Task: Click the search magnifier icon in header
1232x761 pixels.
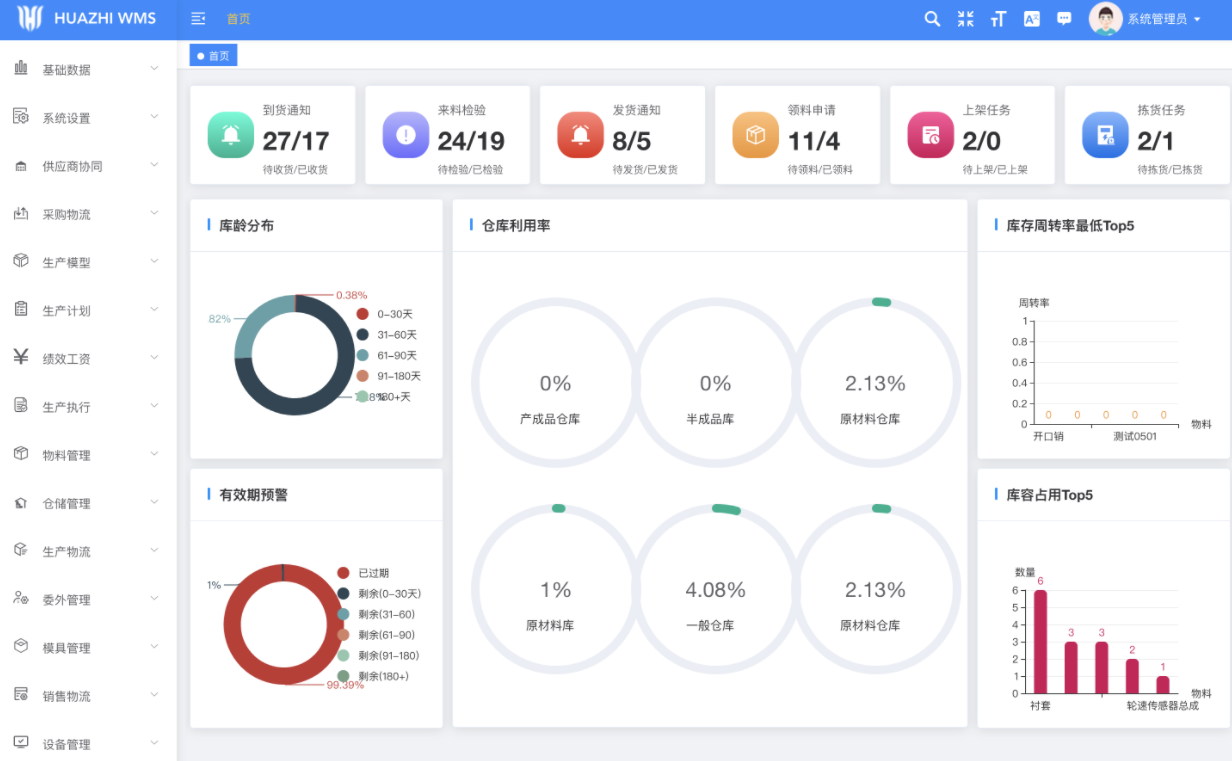Action: [x=932, y=19]
